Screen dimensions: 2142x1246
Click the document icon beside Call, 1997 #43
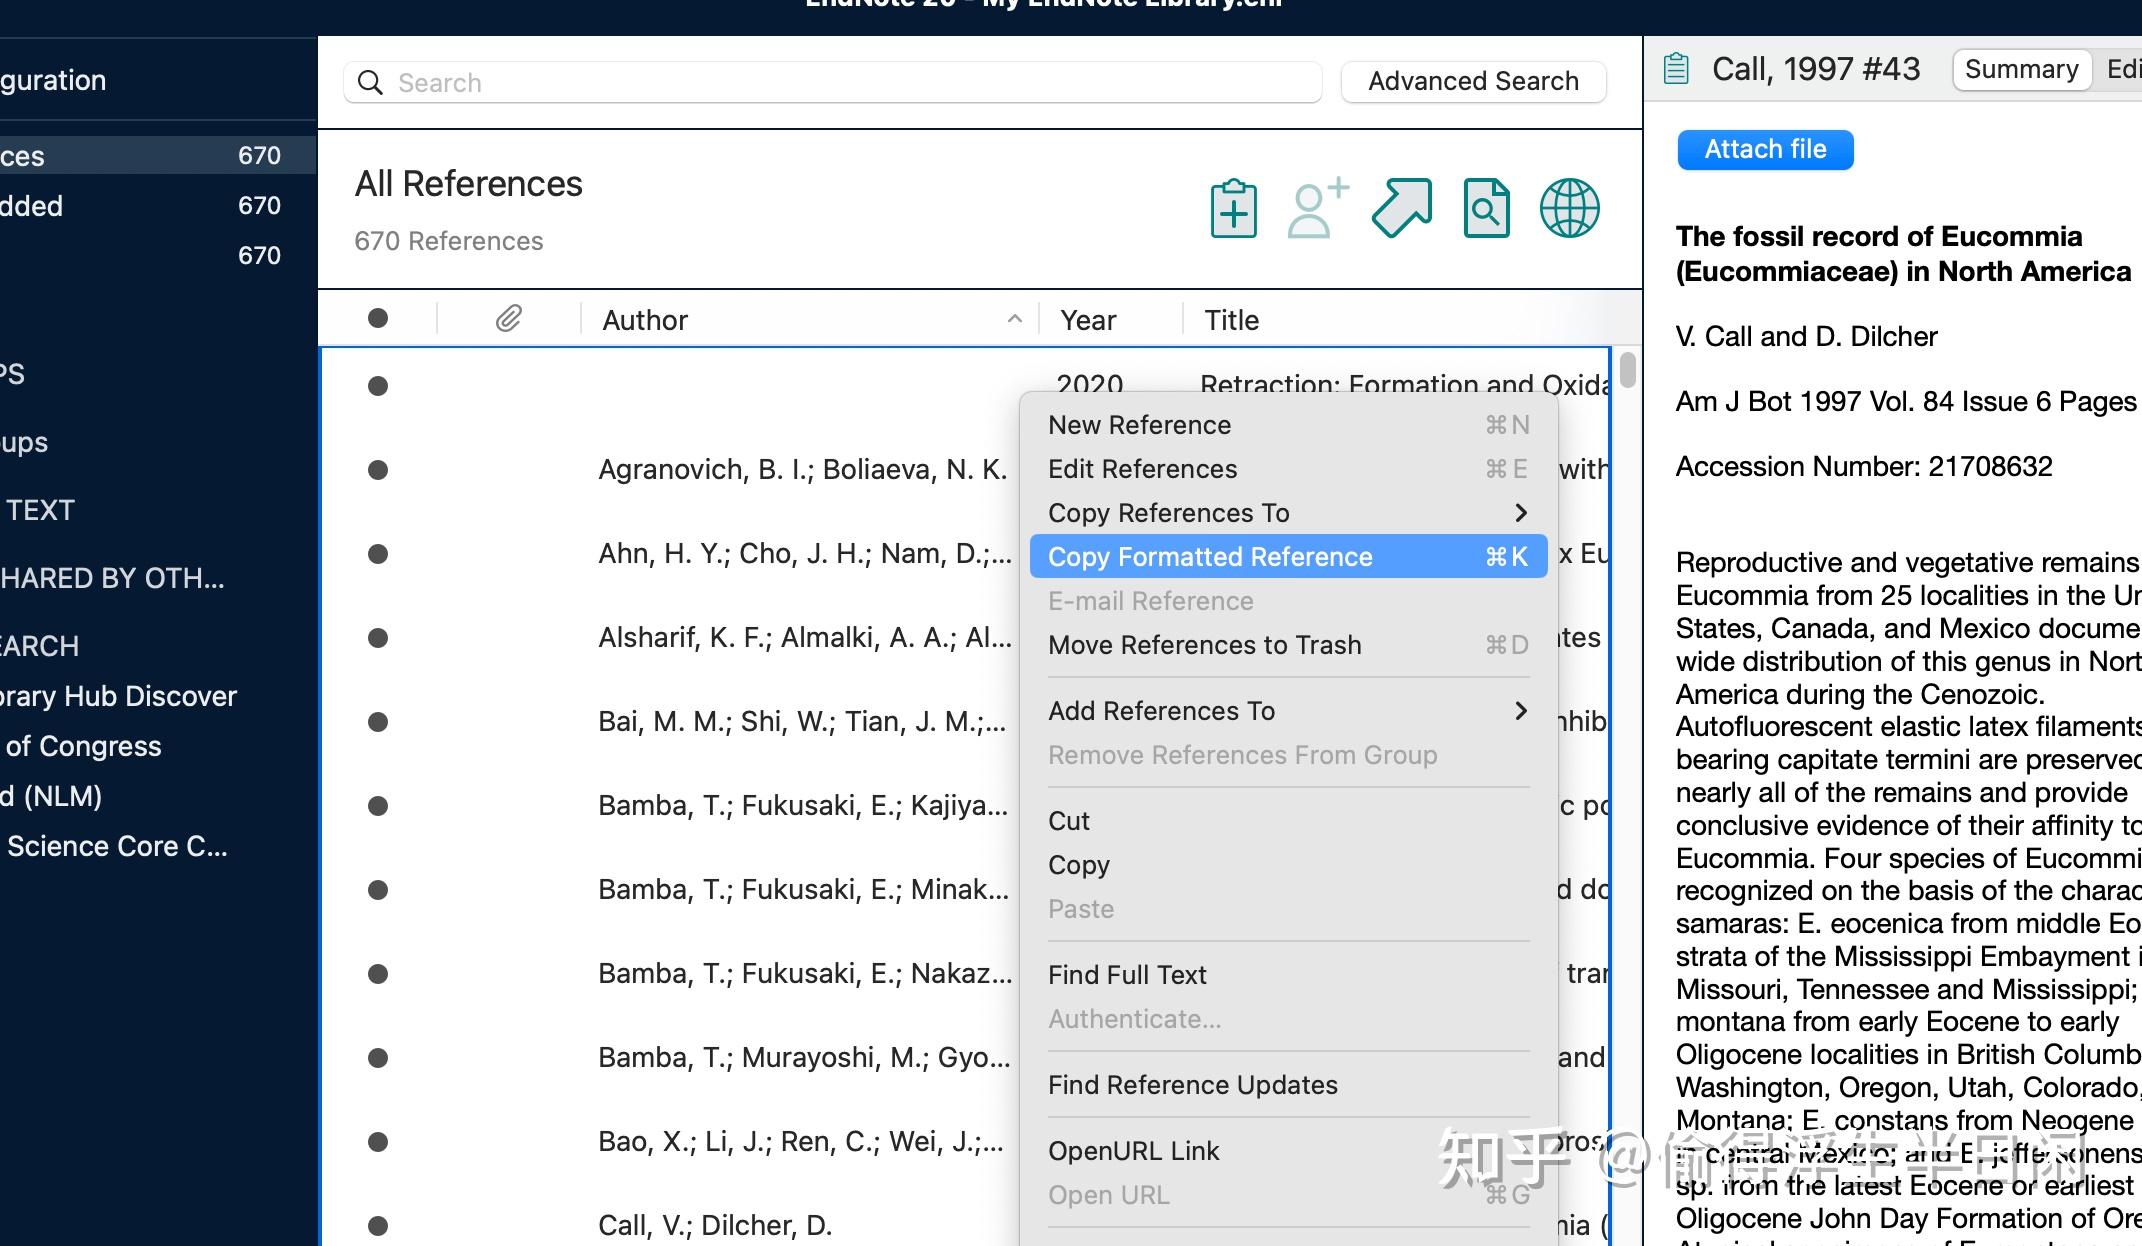click(x=1676, y=68)
